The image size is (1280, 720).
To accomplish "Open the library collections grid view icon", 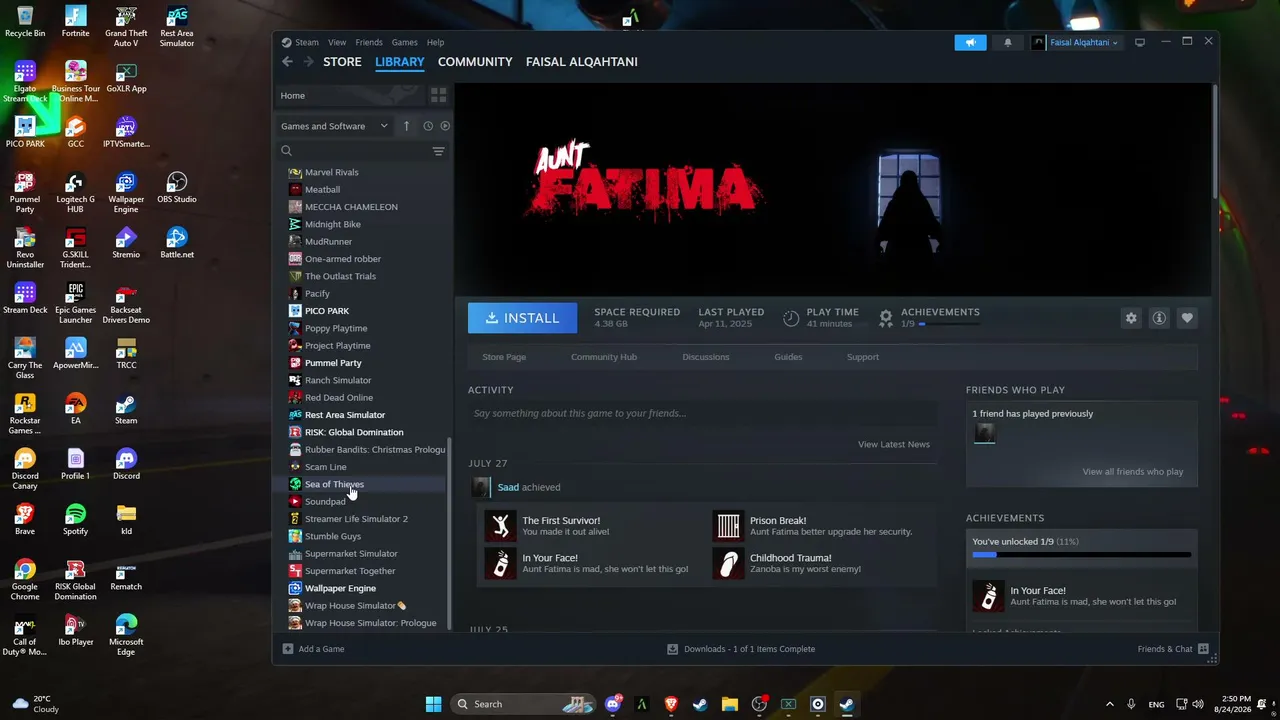I will [438, 95].
